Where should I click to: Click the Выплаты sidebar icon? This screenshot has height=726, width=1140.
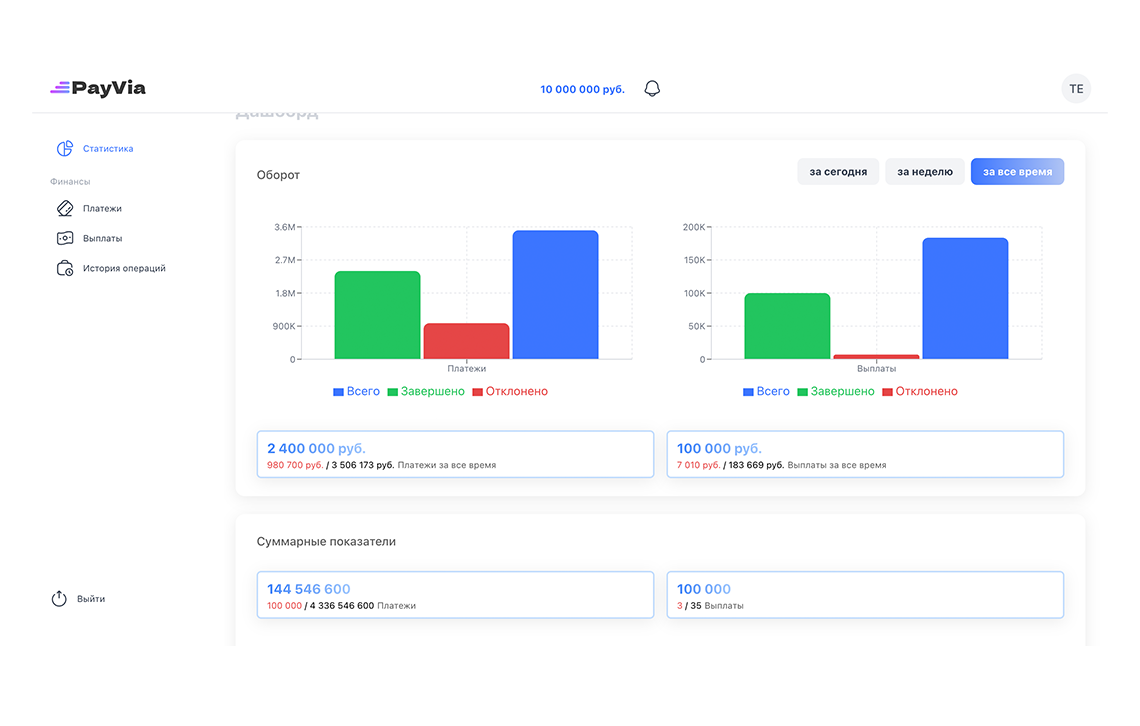tap(65, 239)
